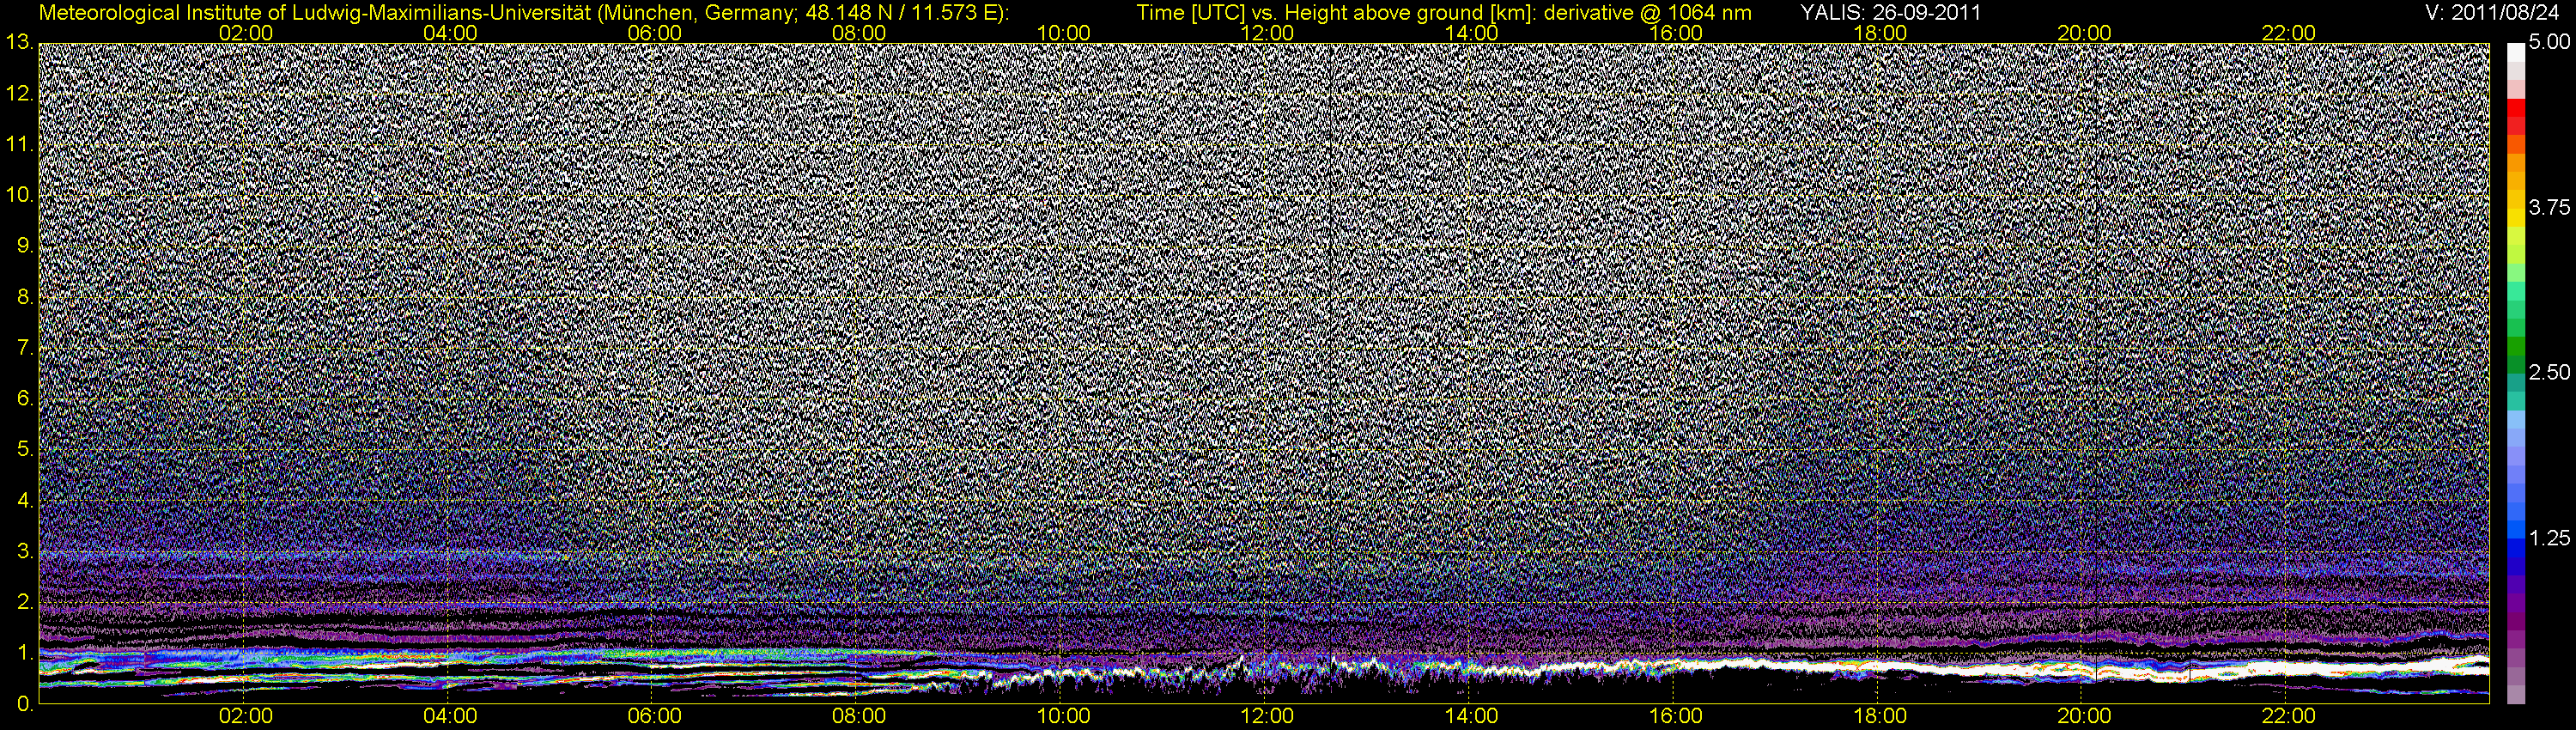Select the "5." height axis label
Viewport: 2576px width, 730px height.
[x=24, y=449]
